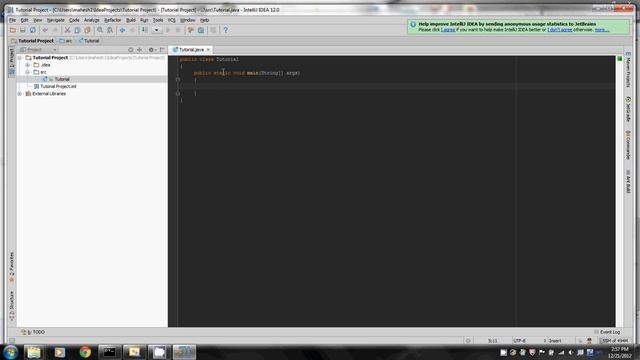This screenshot has width=640, height=360.
Task: Select the External Libraries tree item
Action: 46,94
